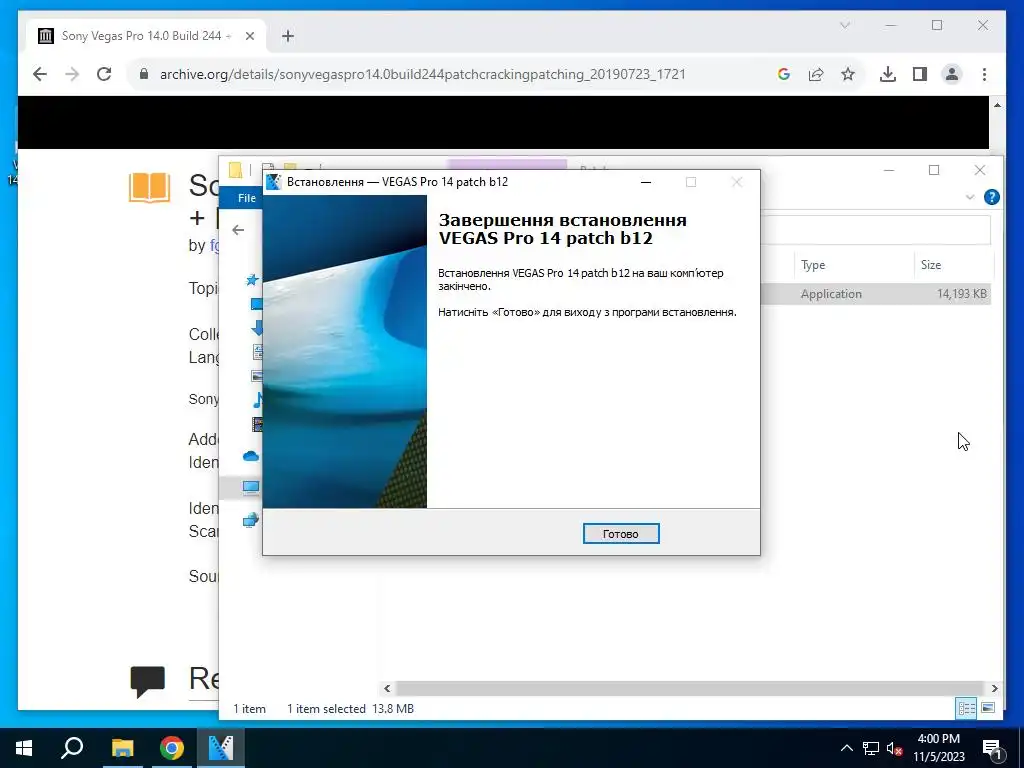Click the Explorer search box
This screenshot has width=1024, height=768.
876,230
